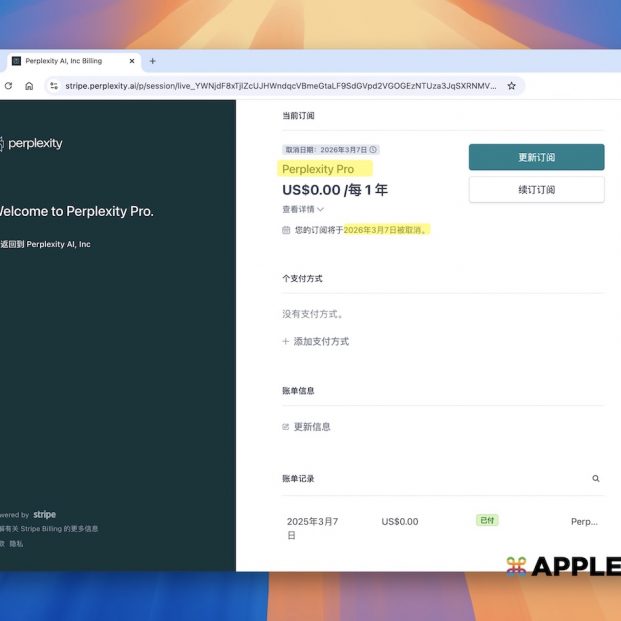621x621 pixels.
Task: Click the 隐私 privacy link
Action: (x=16, y=543)
